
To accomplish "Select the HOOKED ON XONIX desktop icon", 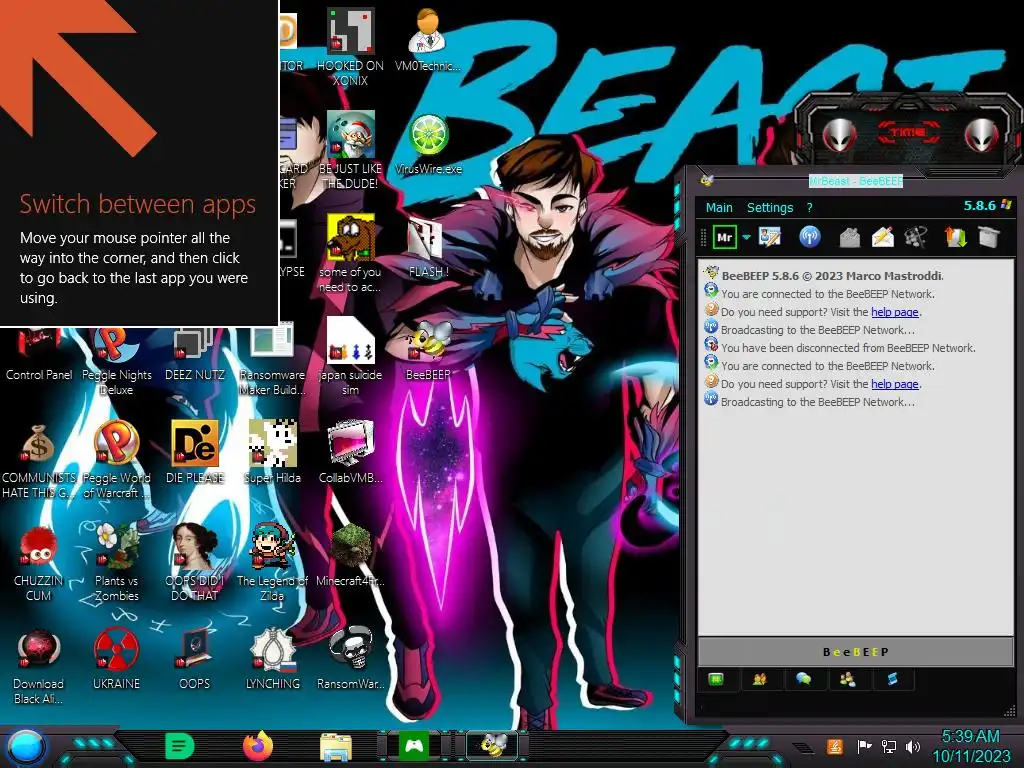I will pos(350,47).
